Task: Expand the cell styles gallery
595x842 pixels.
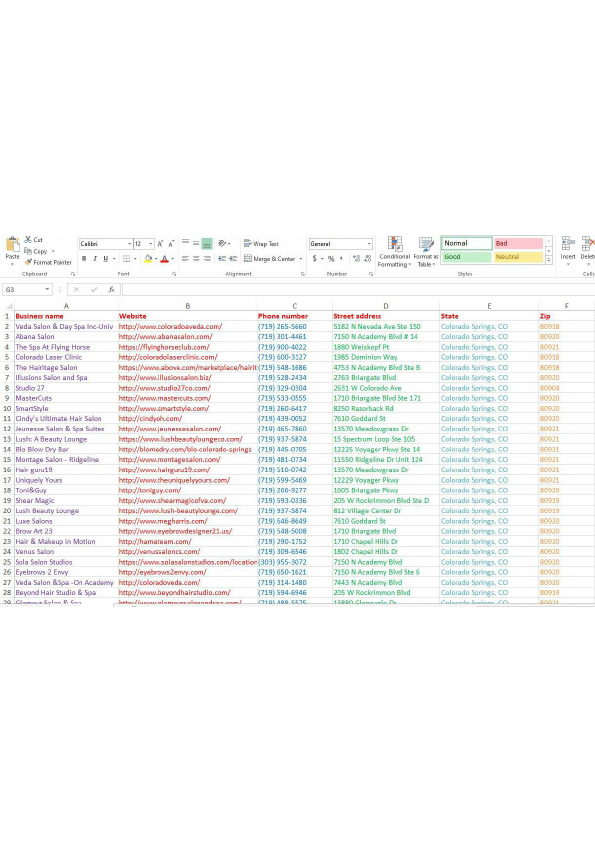Action: (549, 260)
